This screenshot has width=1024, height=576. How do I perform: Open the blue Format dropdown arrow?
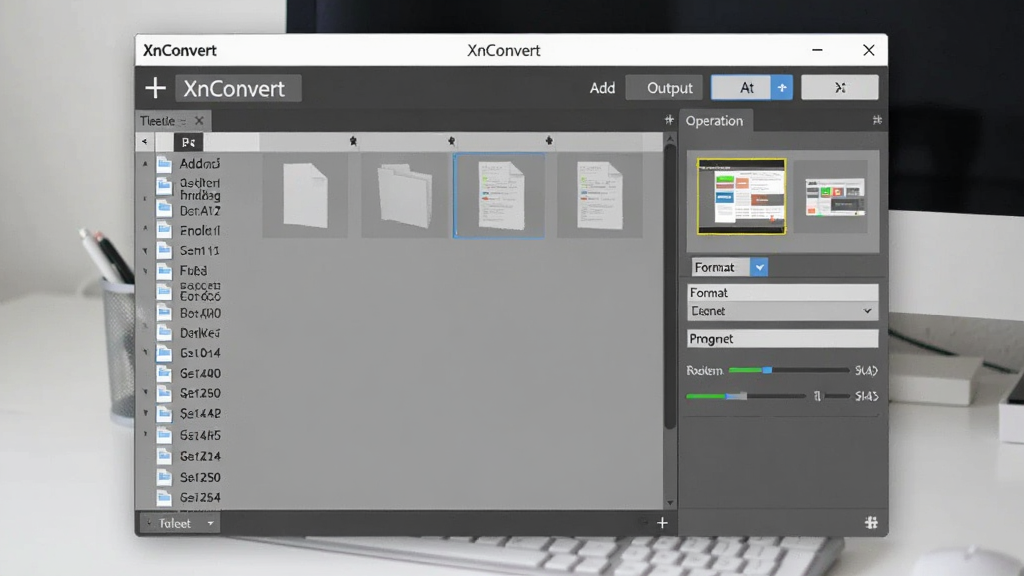pyautogui.click(x=759, y=267)
